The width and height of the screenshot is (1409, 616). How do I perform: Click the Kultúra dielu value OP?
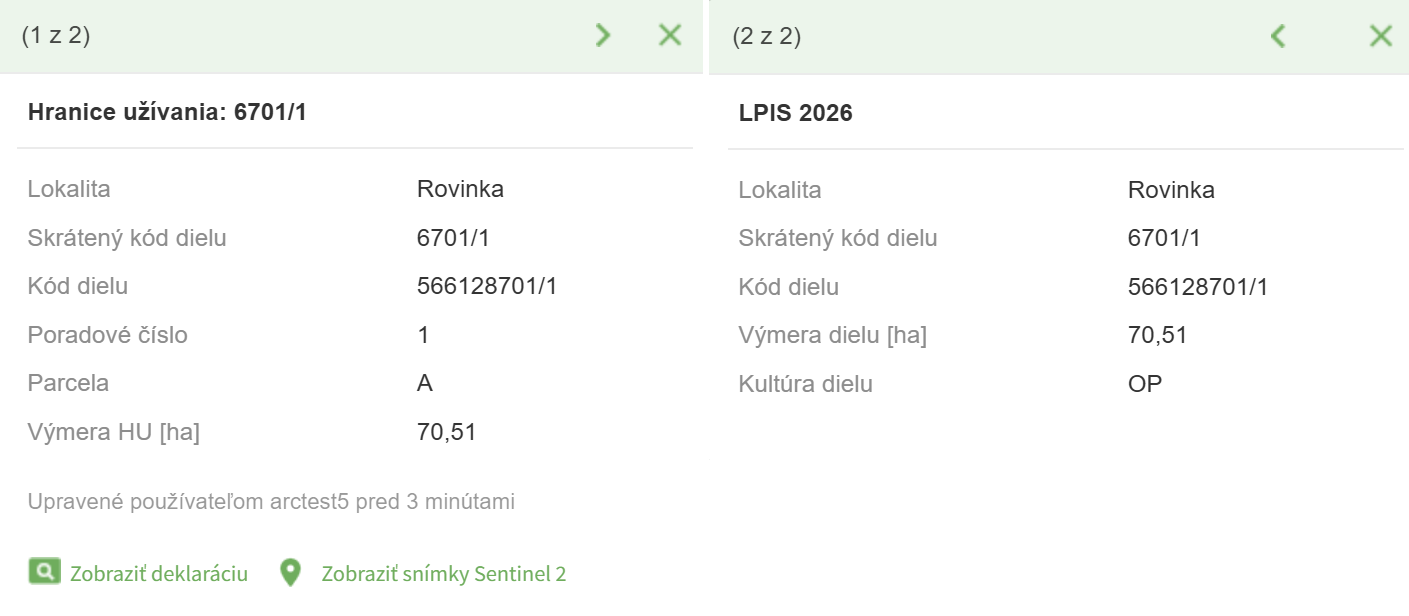pos(1145,384)
